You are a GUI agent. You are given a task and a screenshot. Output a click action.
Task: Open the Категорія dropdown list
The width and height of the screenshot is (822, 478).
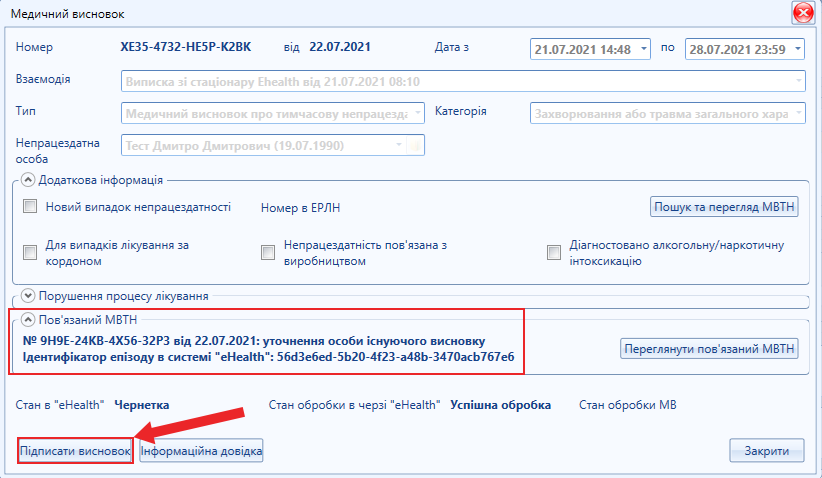click(x=798, y=113)
